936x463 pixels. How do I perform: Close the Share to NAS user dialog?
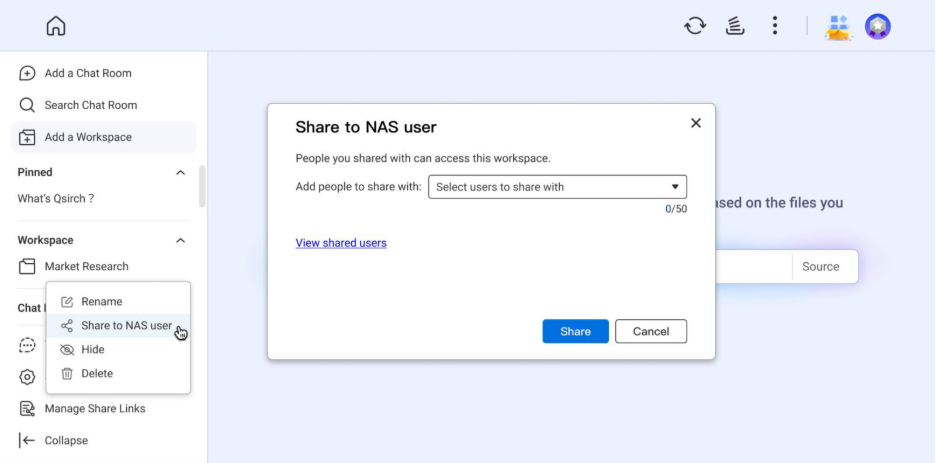click(696, 123)
